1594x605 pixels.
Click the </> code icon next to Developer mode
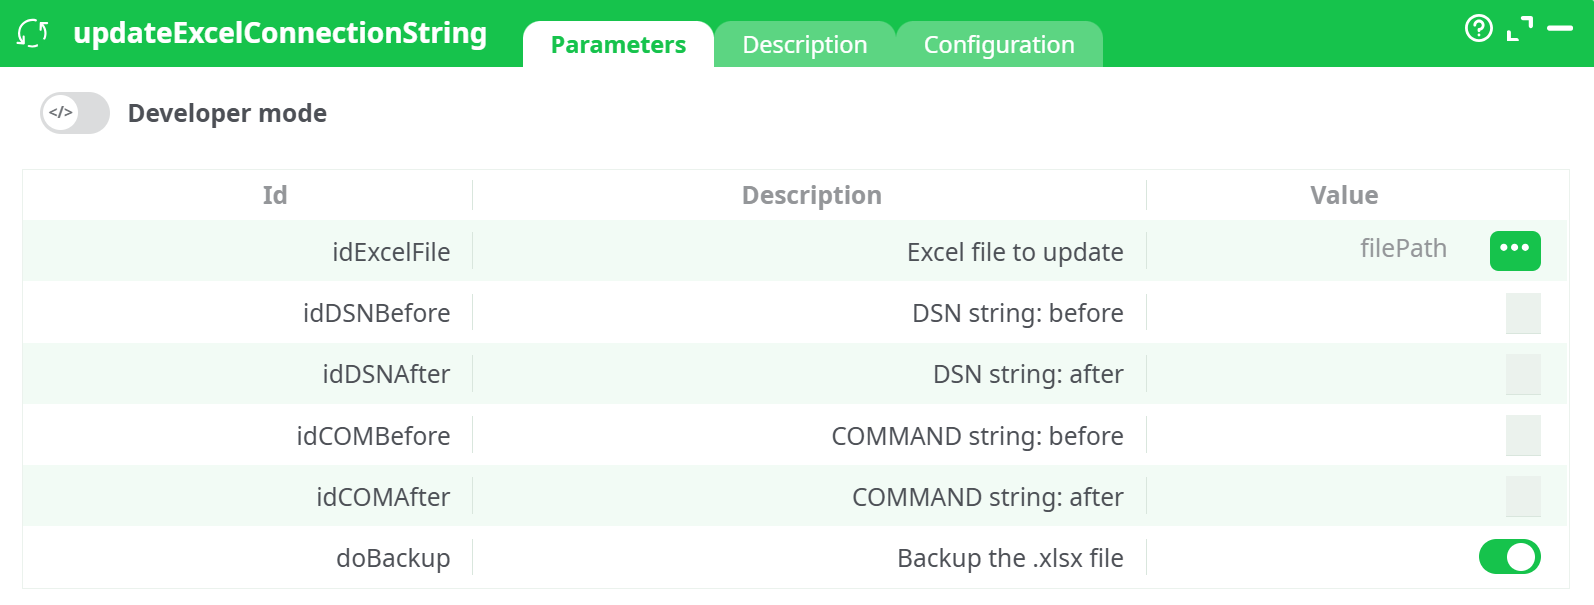point(60,112)
